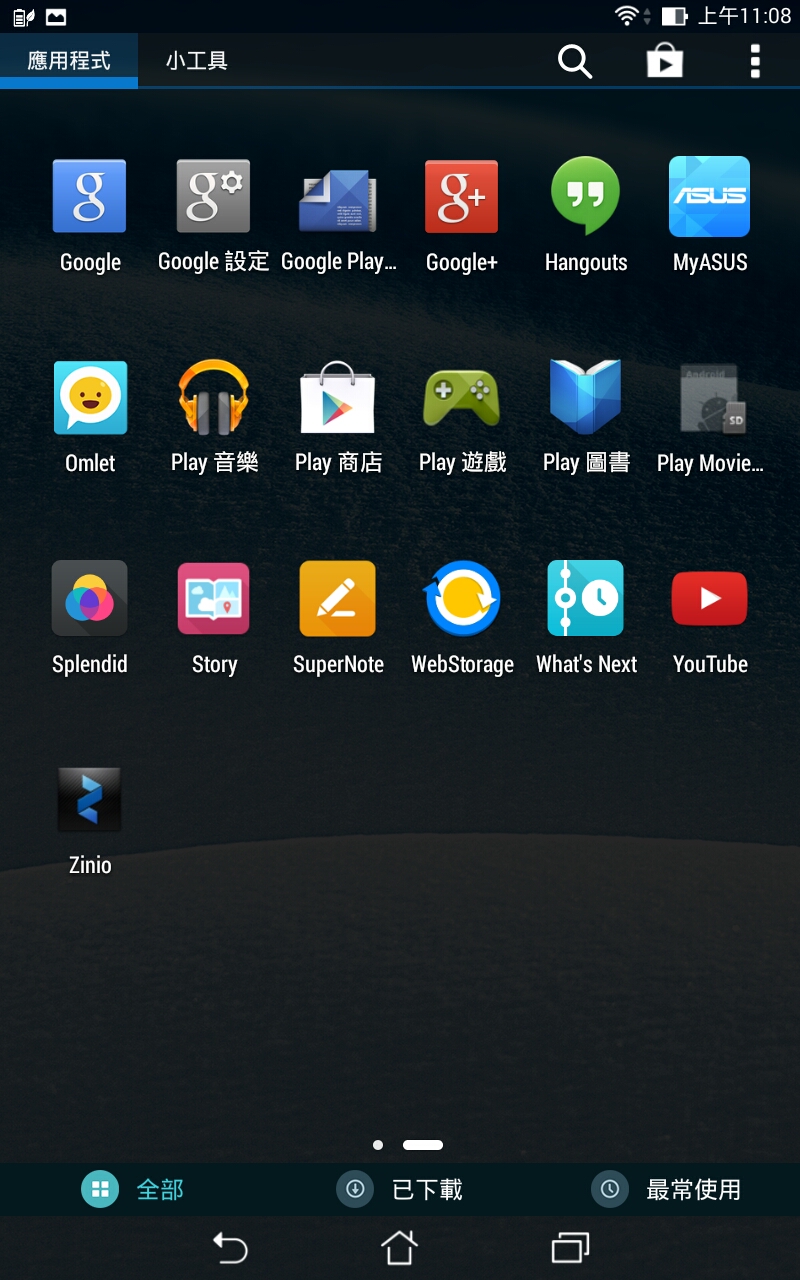The height and width of the screenshot is (1280, 800).
Task: Tap the battery status icon
Action: pos(675,16)
